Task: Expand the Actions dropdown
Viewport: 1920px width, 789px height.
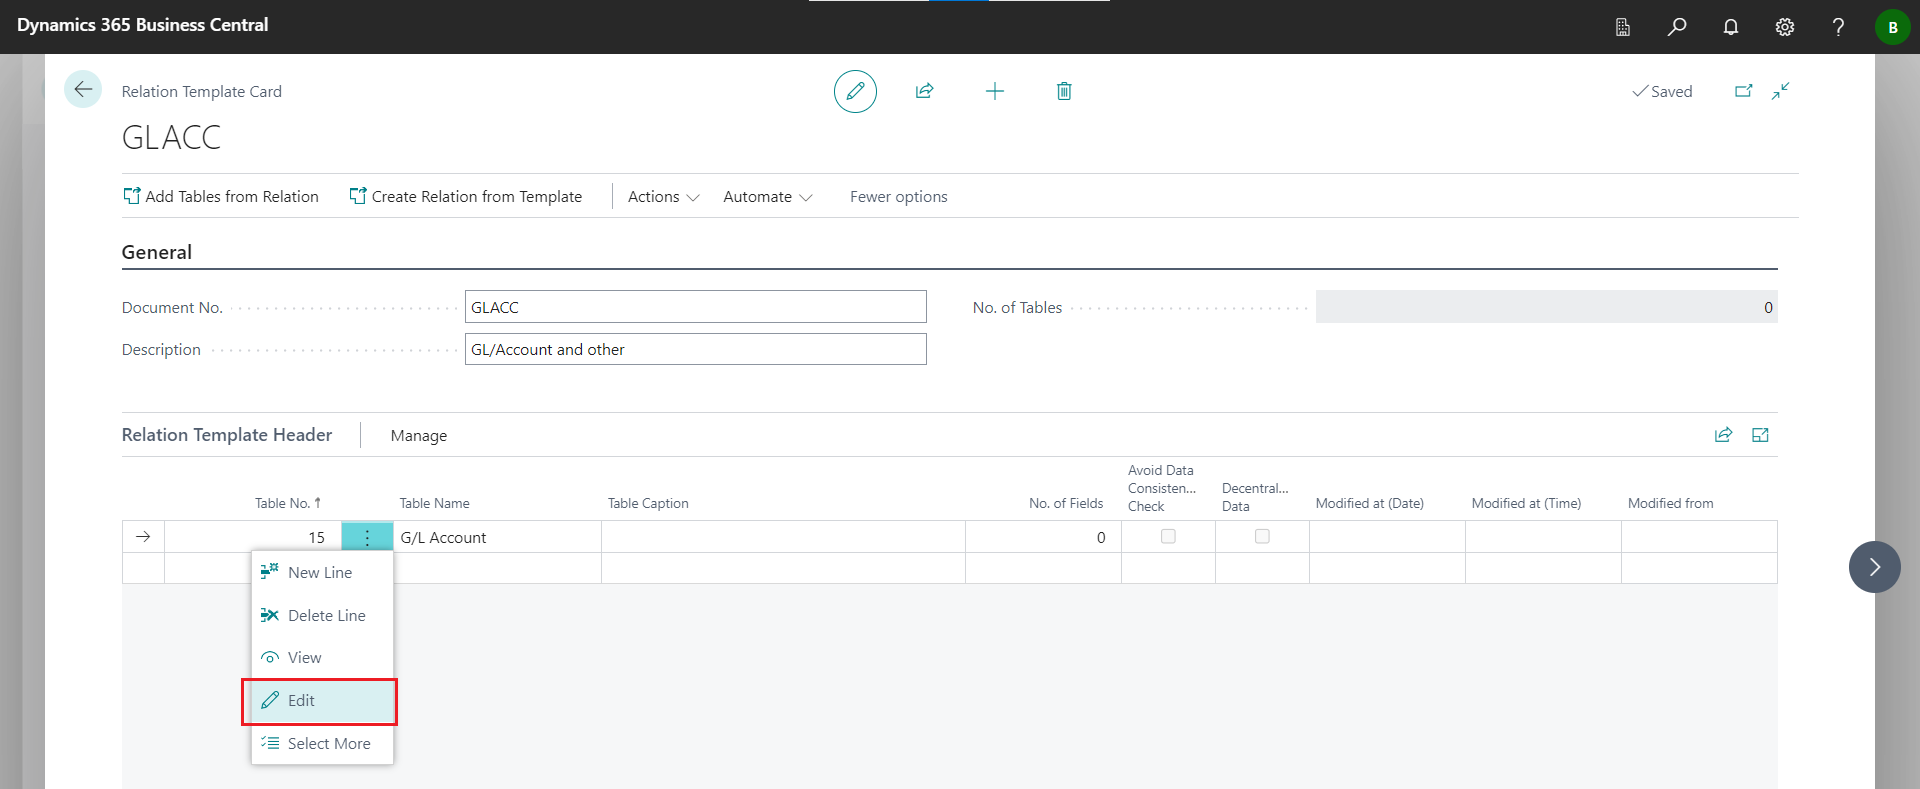Action: coord(664,197)
